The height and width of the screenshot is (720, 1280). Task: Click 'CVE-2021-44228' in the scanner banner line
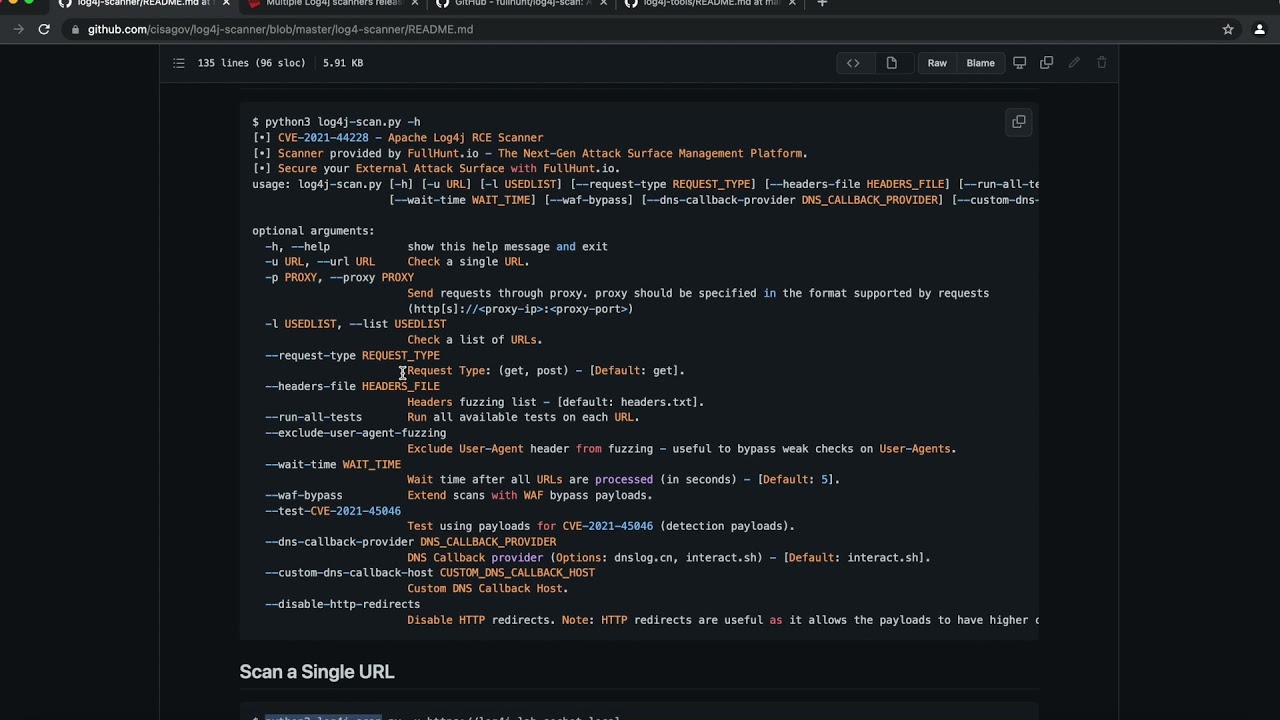pyautogui.click(x=323, y=138)
